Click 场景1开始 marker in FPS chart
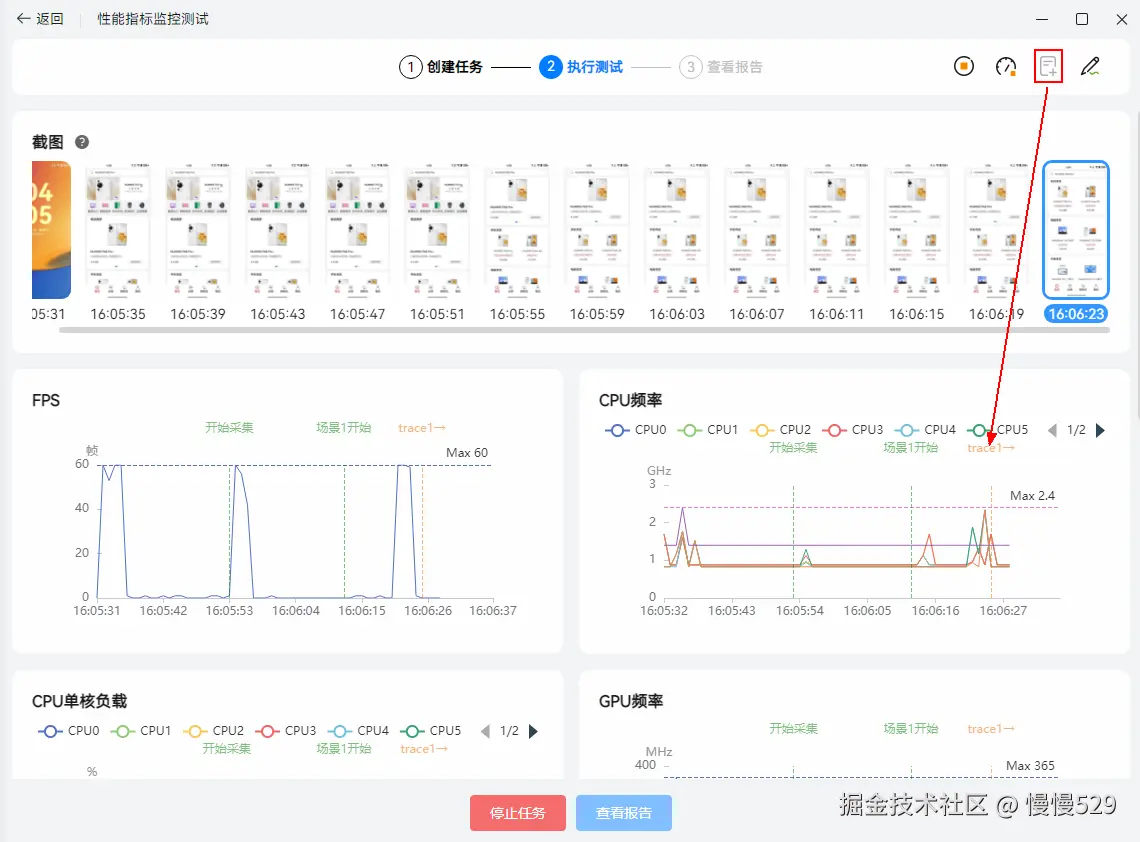Image resolution: width=1140 pixels, height=842 pixels. [344, 428]
